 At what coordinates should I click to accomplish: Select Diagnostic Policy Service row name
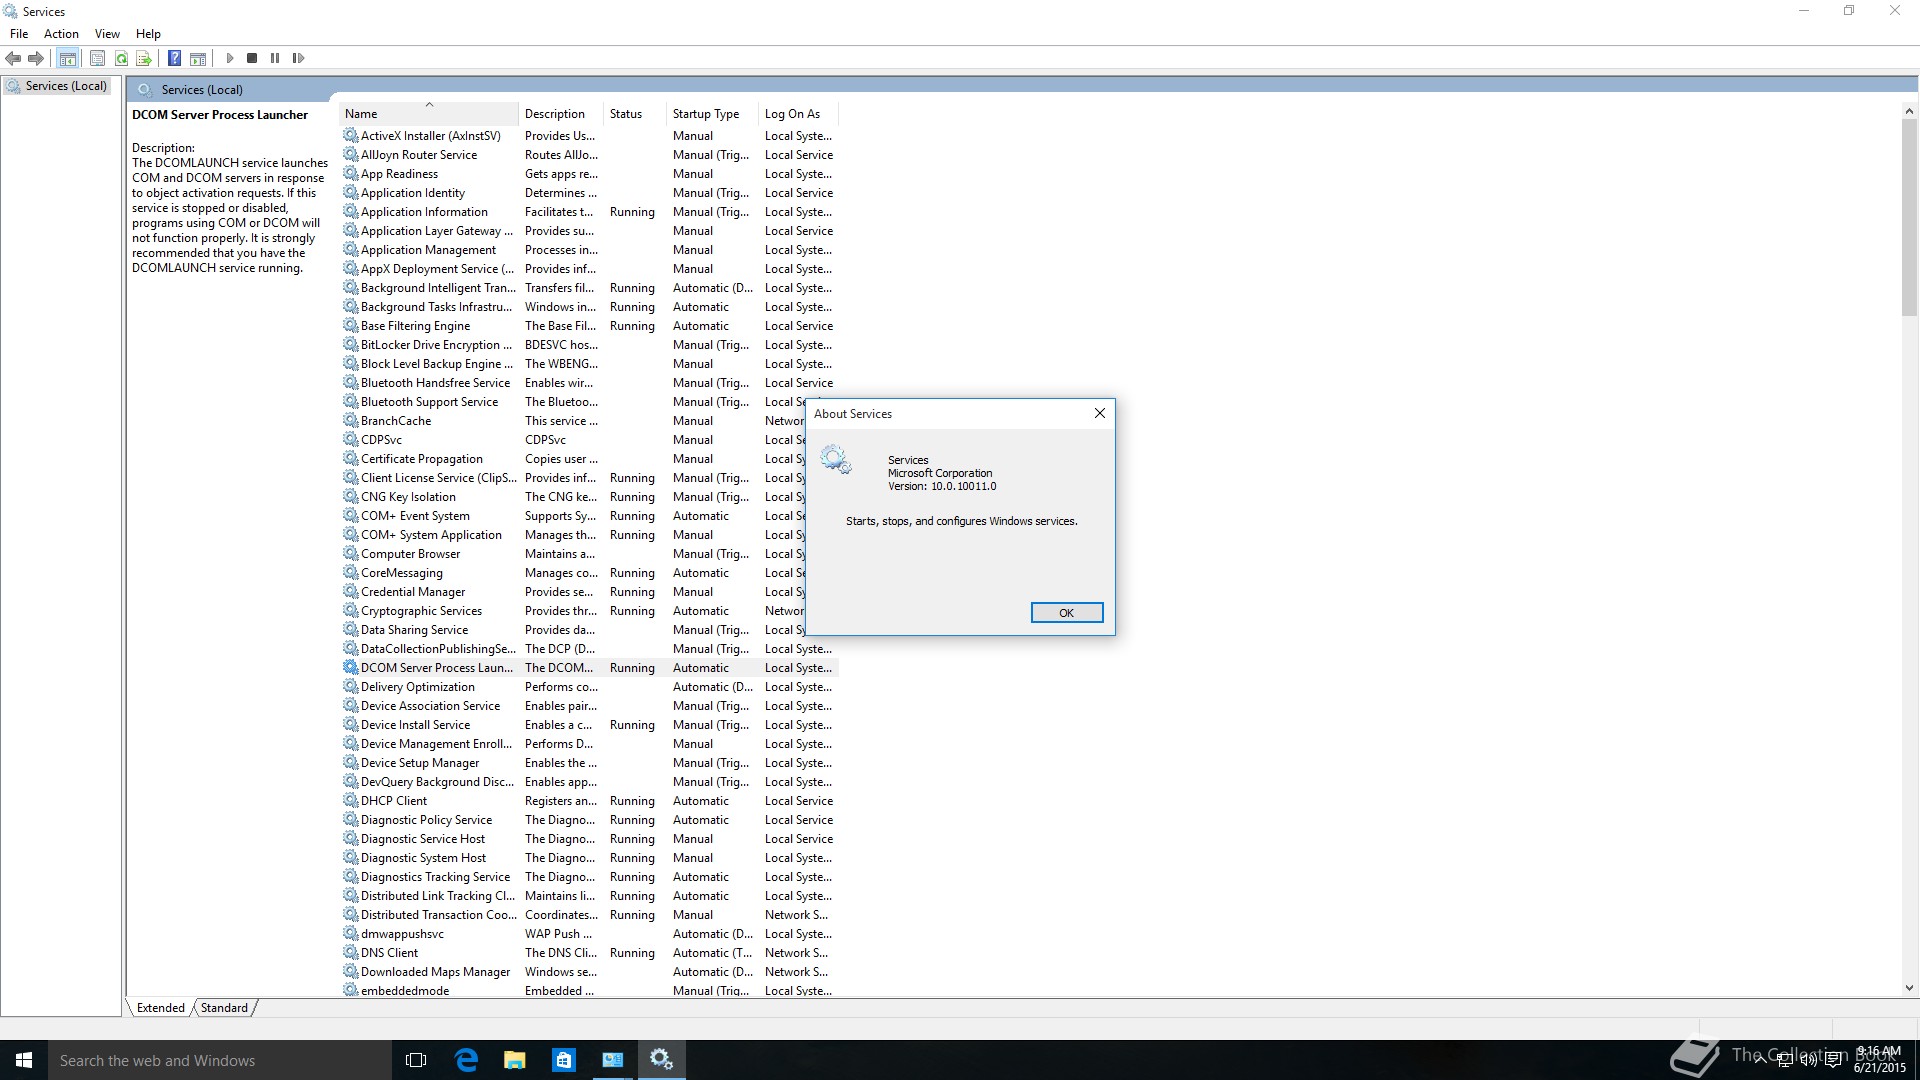coord(426,820)
